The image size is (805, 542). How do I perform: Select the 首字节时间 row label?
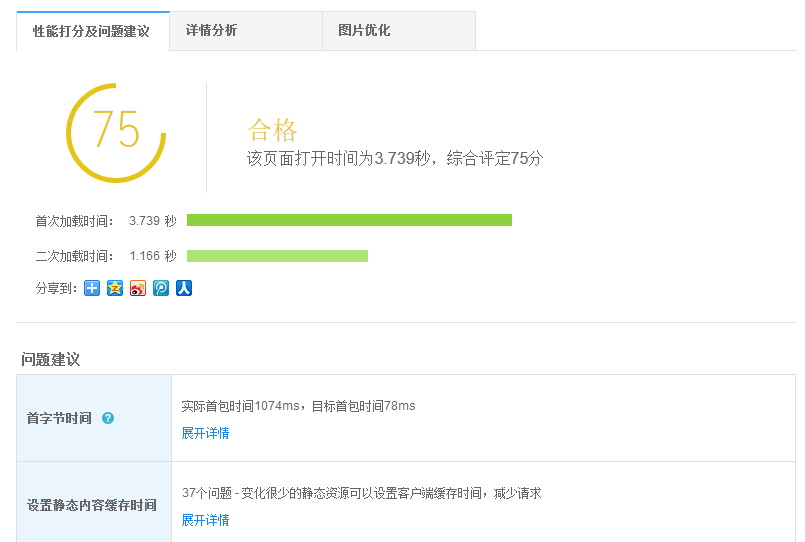tap(59, 418)
